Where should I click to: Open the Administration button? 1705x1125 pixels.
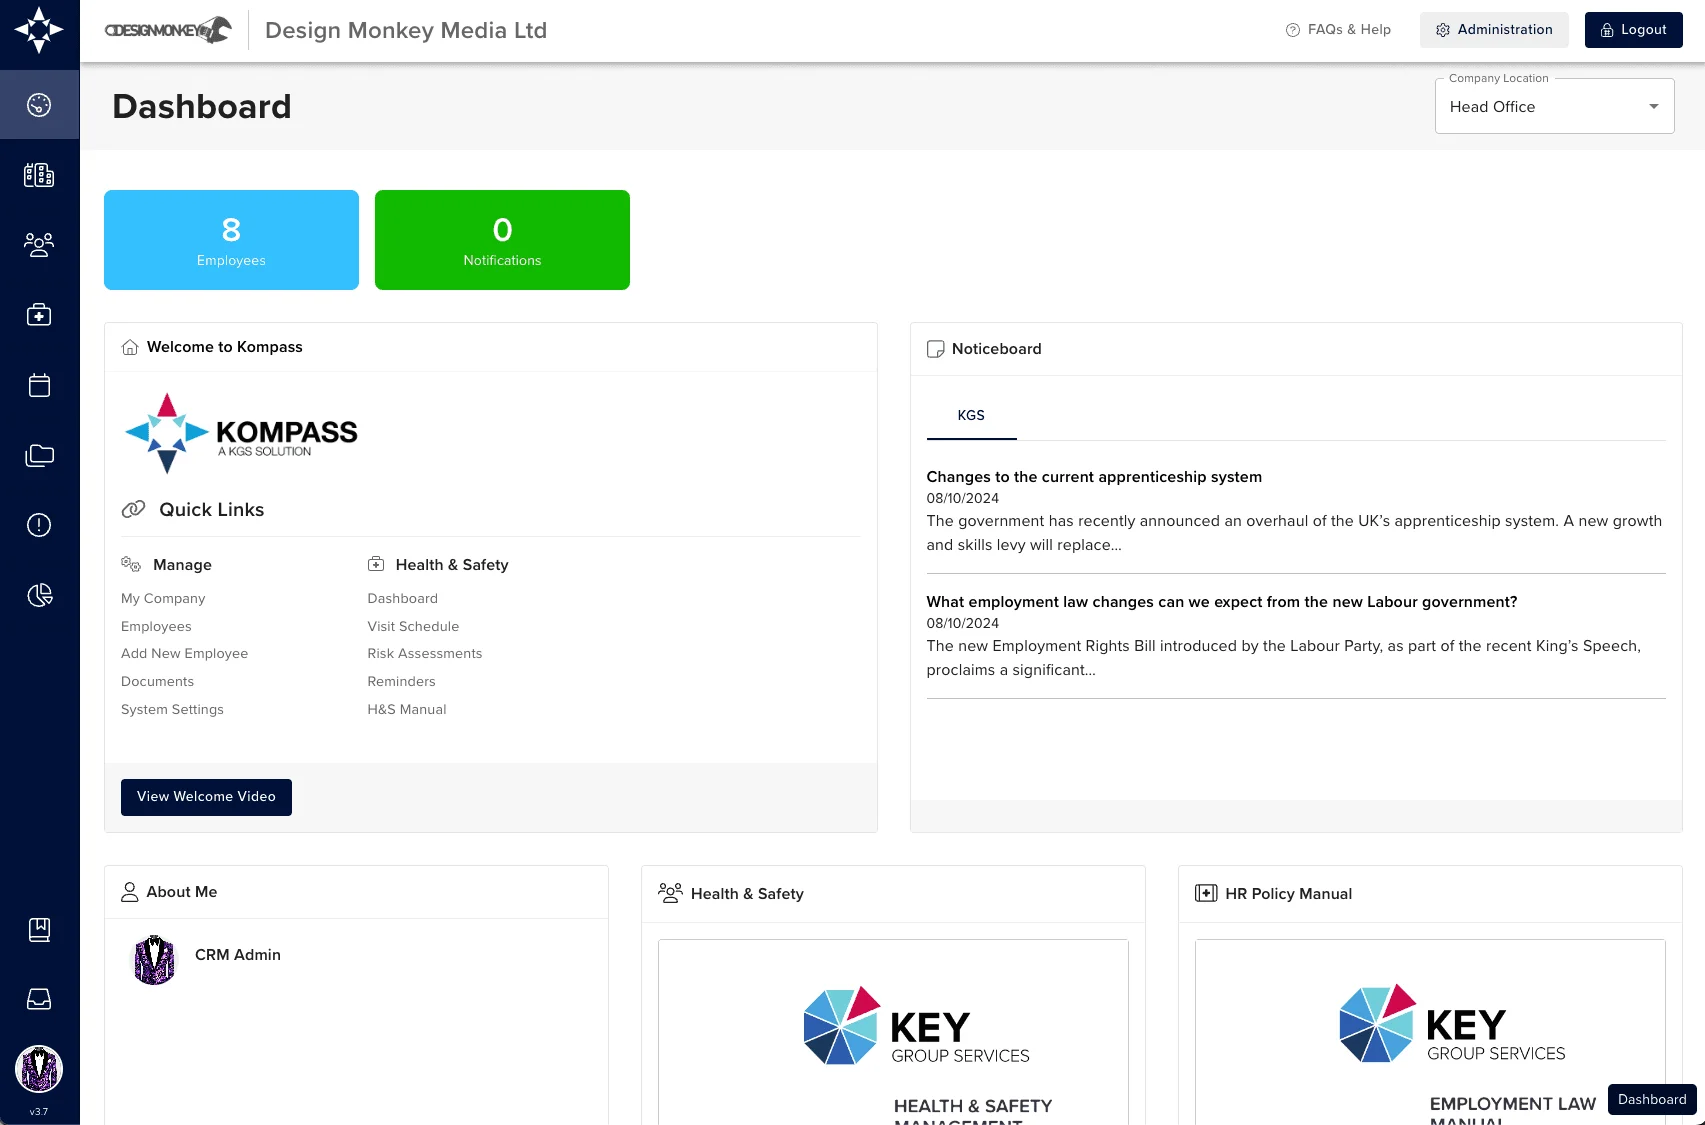click(1494, 30)
